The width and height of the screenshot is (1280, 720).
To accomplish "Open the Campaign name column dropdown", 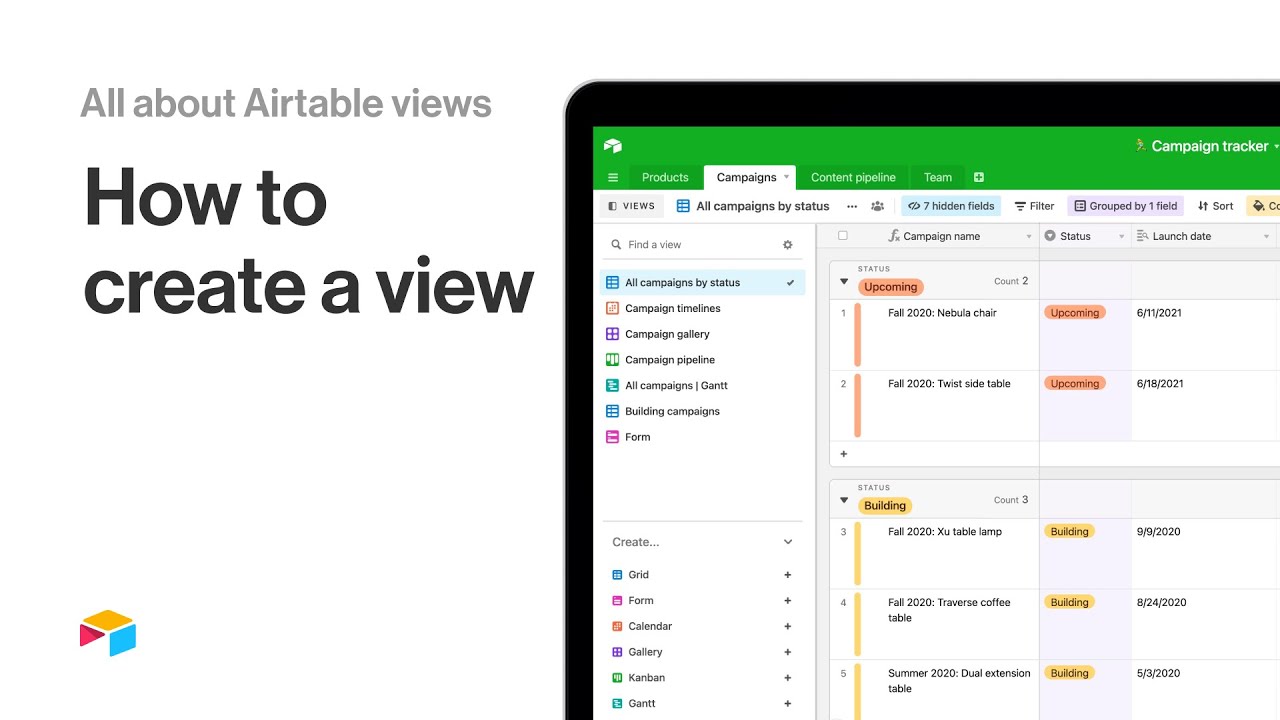I will tap(1029, 237).
